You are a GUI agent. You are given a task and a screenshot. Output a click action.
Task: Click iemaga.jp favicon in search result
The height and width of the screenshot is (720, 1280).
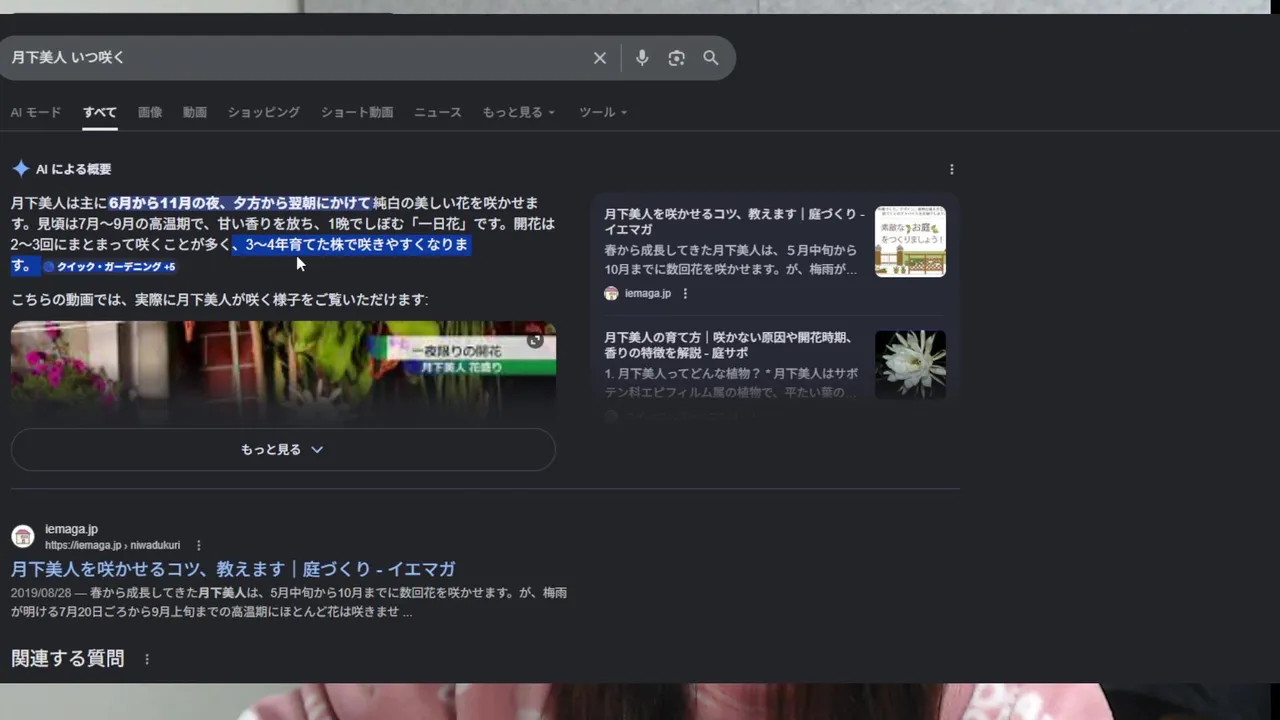(x=23, y=536)
